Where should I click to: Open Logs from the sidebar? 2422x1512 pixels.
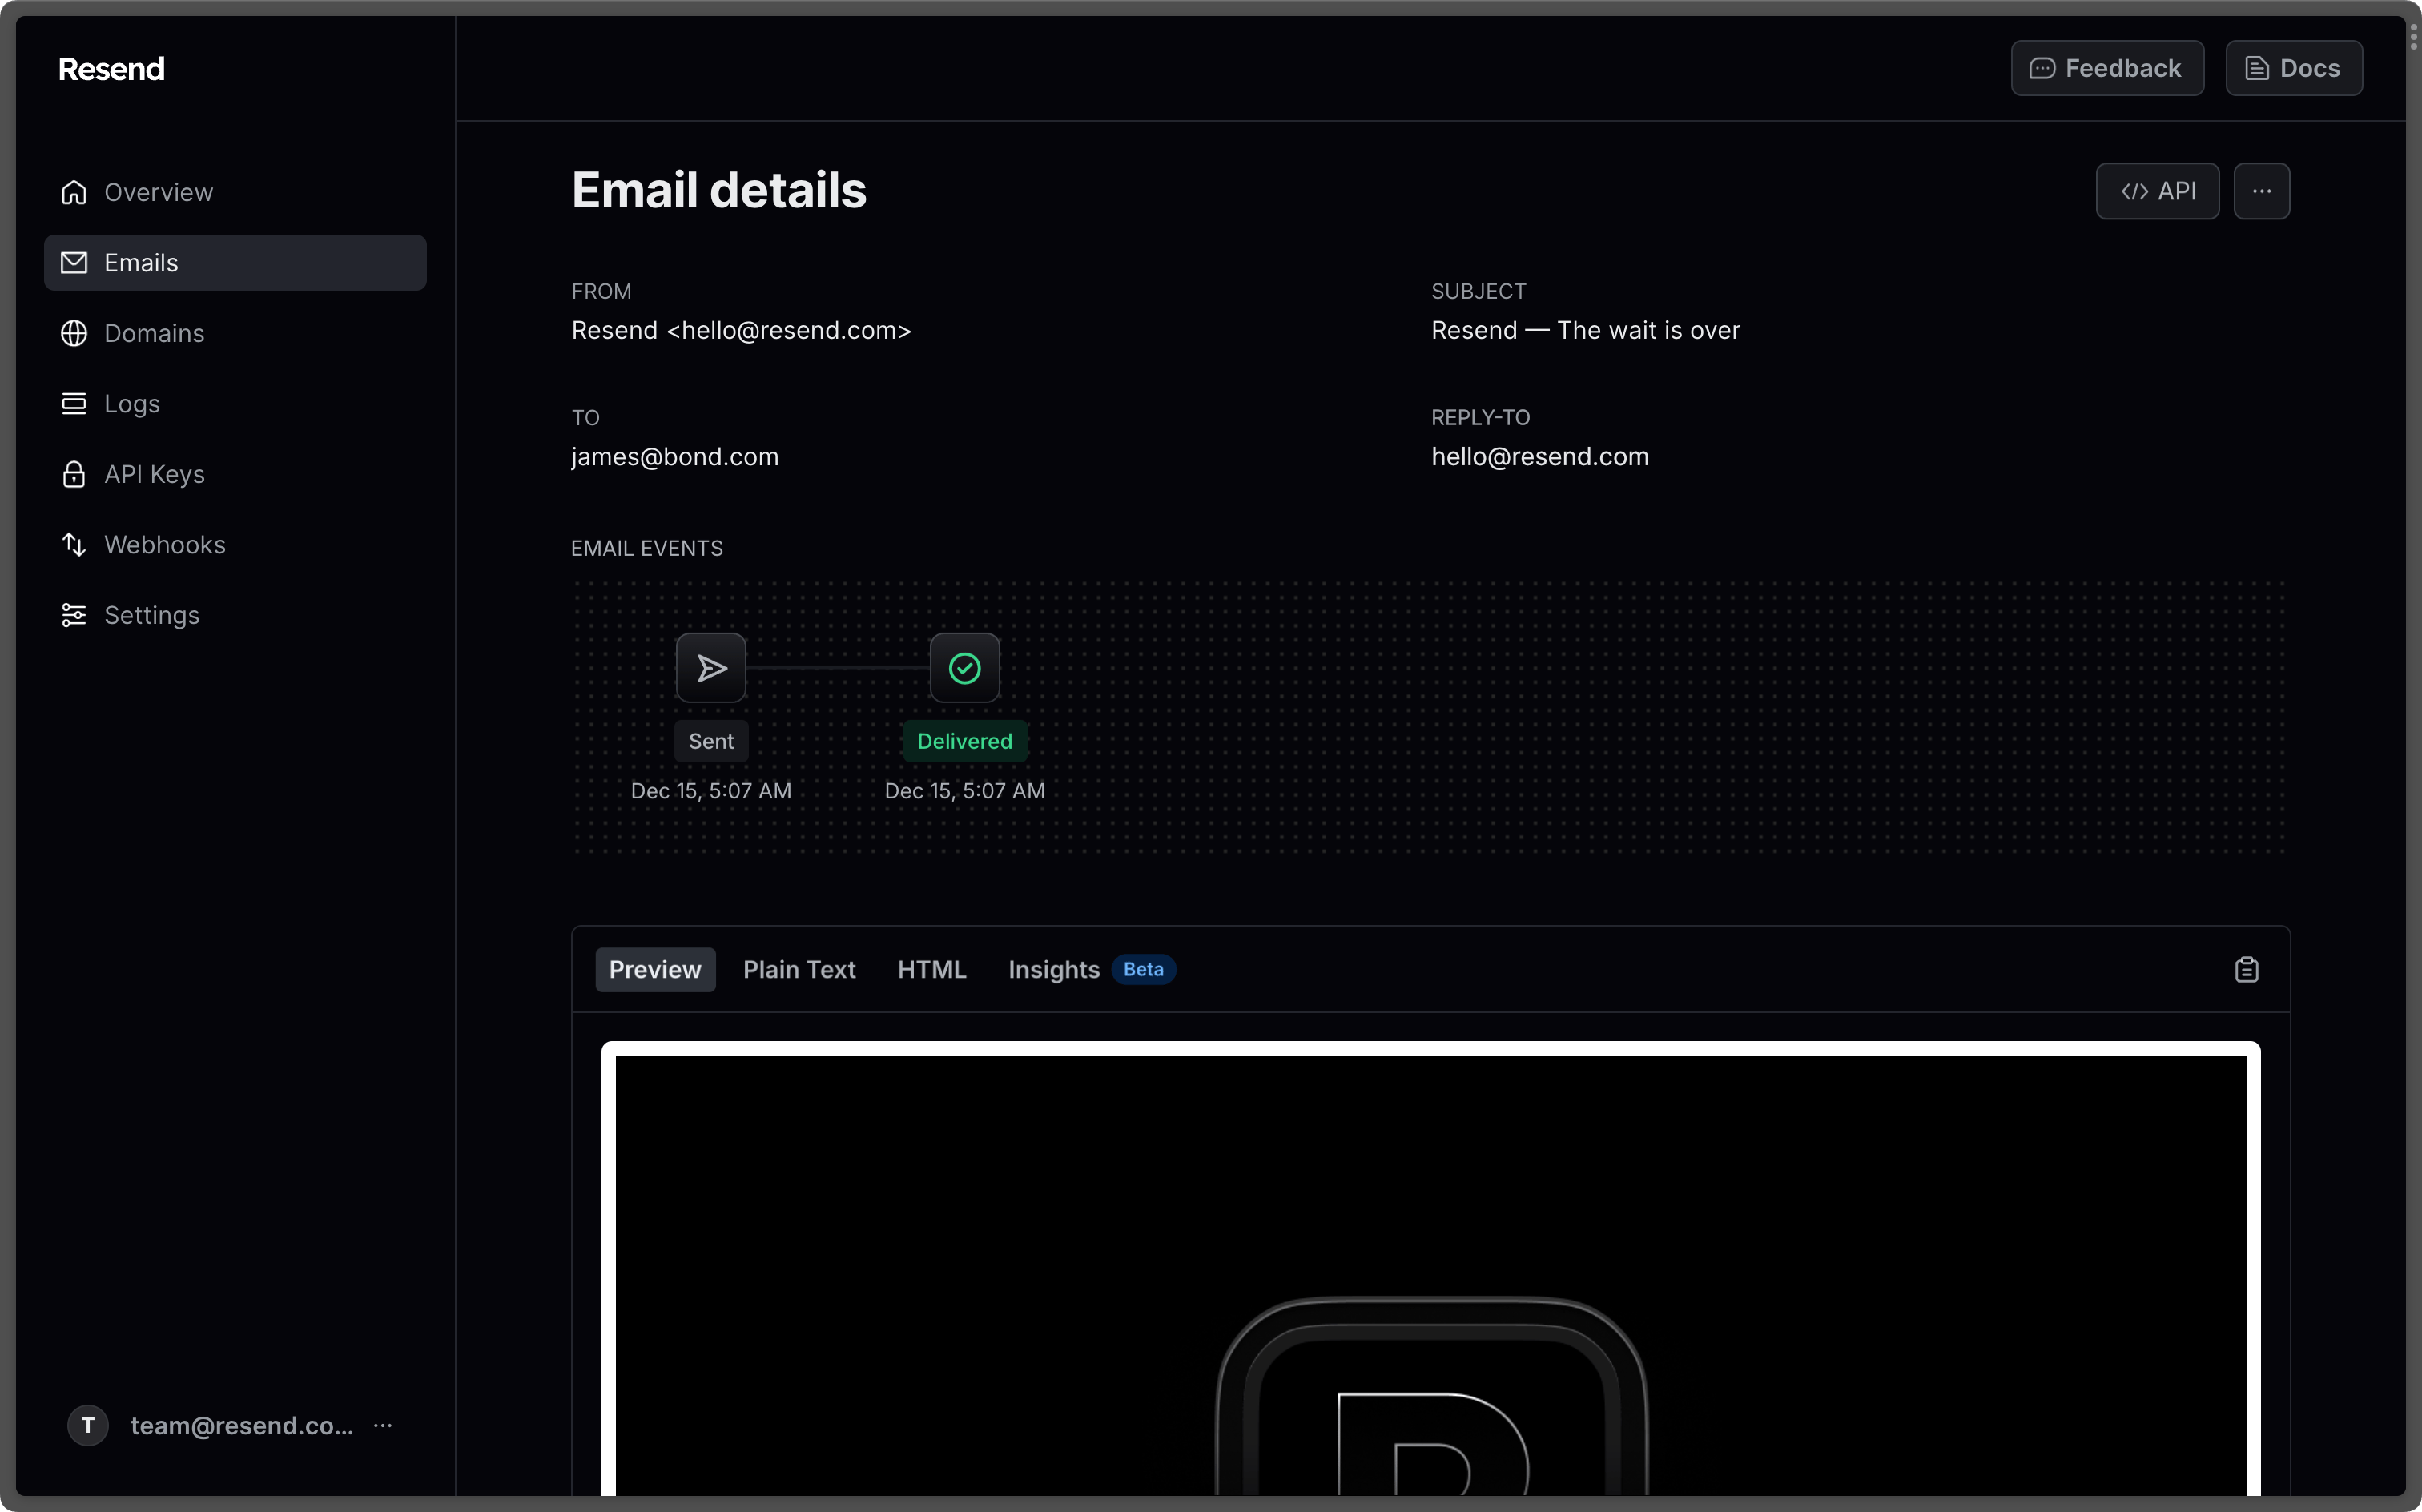tap(235, 404)
